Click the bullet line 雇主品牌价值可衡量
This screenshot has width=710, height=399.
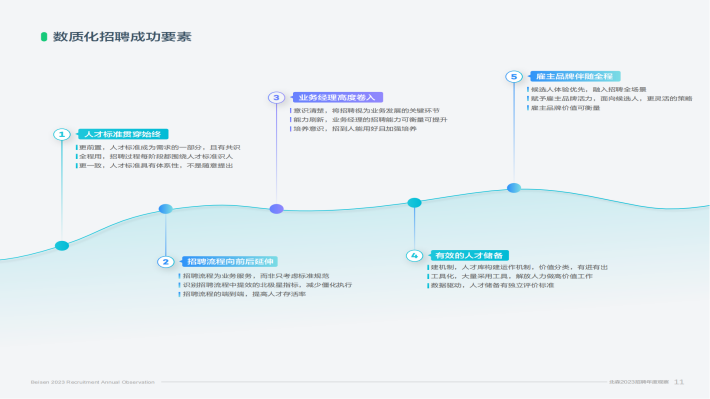click(x=565, y=108)
